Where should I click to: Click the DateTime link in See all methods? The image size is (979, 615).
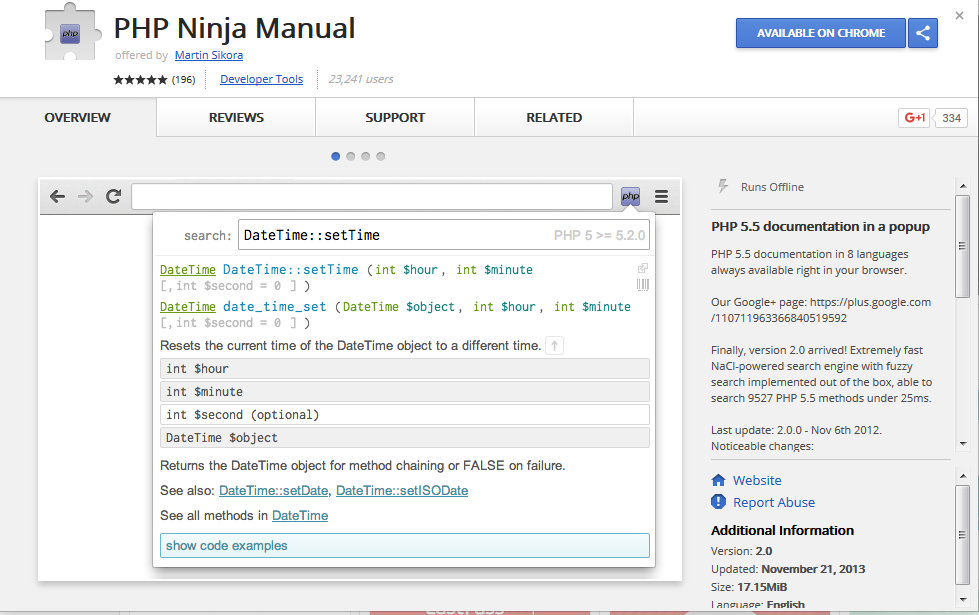[x=300, y=516]
